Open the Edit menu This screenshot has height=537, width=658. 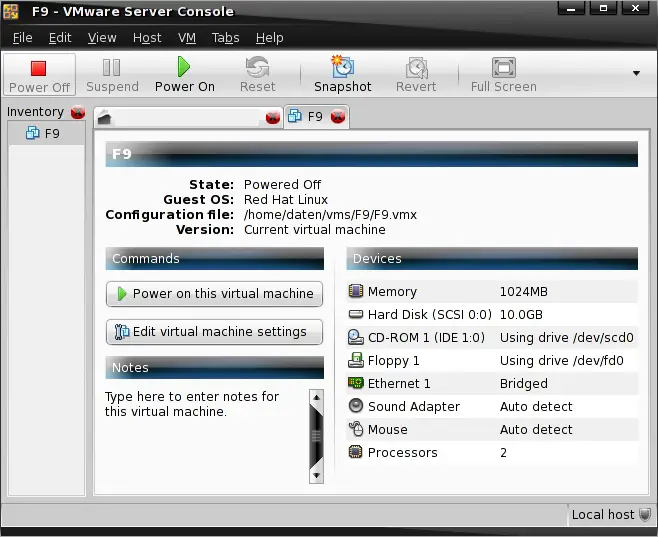tap(60, 38)
